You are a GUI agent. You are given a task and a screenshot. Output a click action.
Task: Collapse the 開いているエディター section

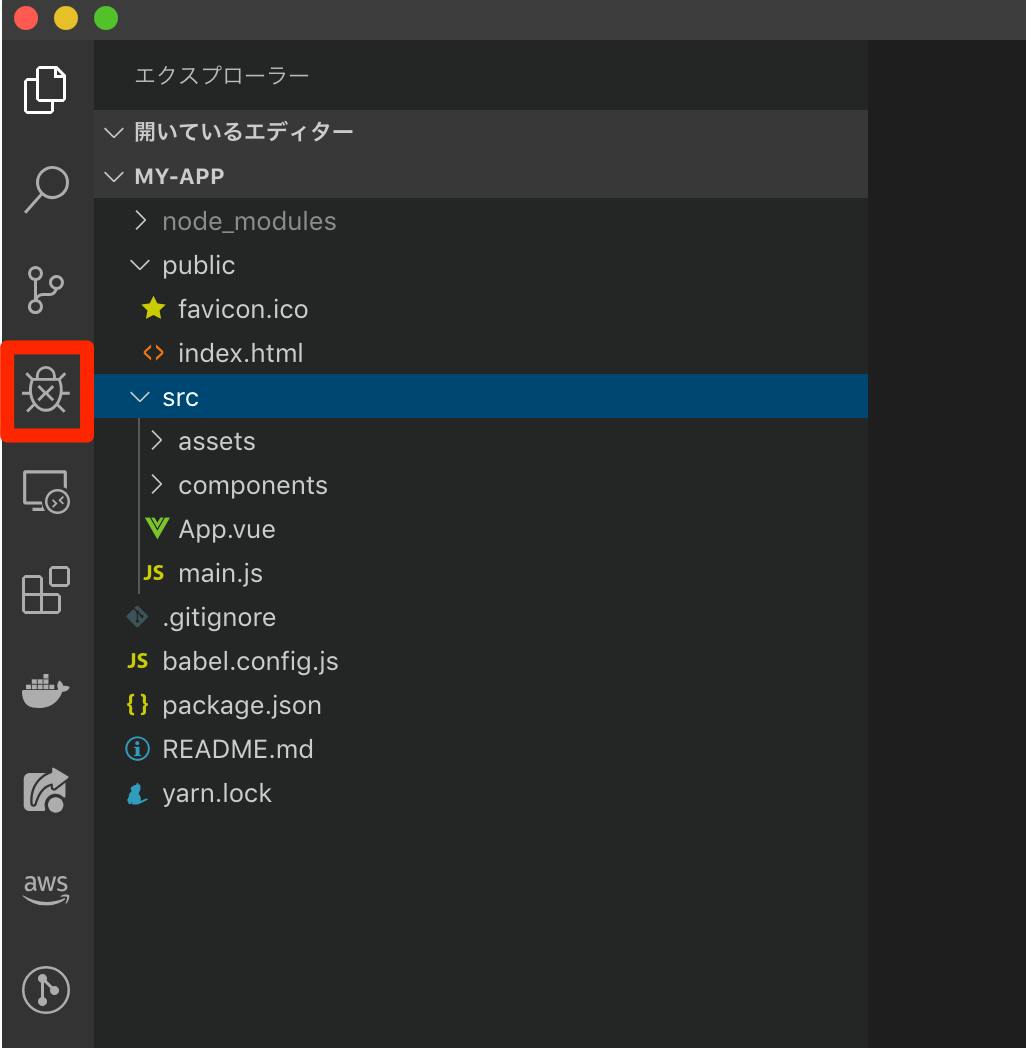coord(114,132)
